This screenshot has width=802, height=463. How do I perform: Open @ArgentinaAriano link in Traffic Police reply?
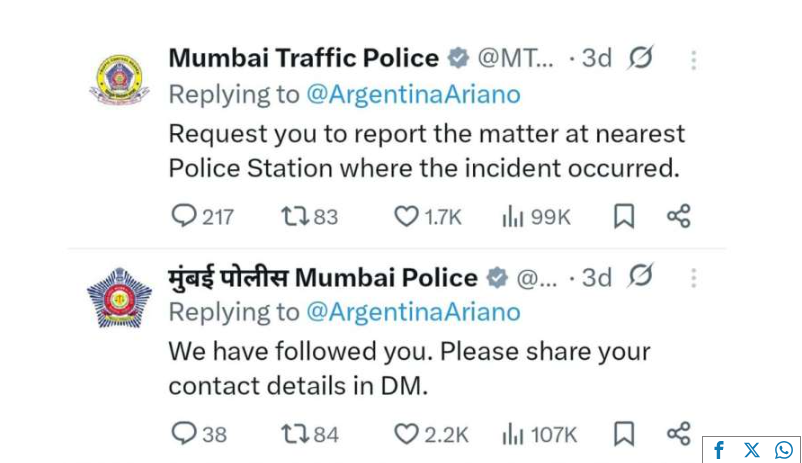pyautogui.click(x=413, y=94)
